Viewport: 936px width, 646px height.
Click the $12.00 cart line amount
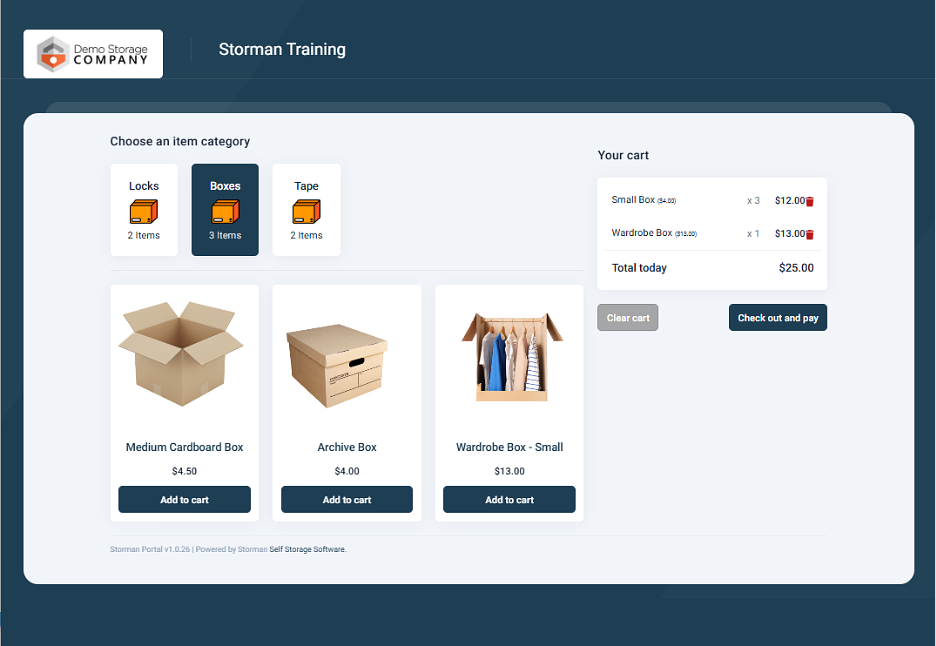click(x=790, y=201)
